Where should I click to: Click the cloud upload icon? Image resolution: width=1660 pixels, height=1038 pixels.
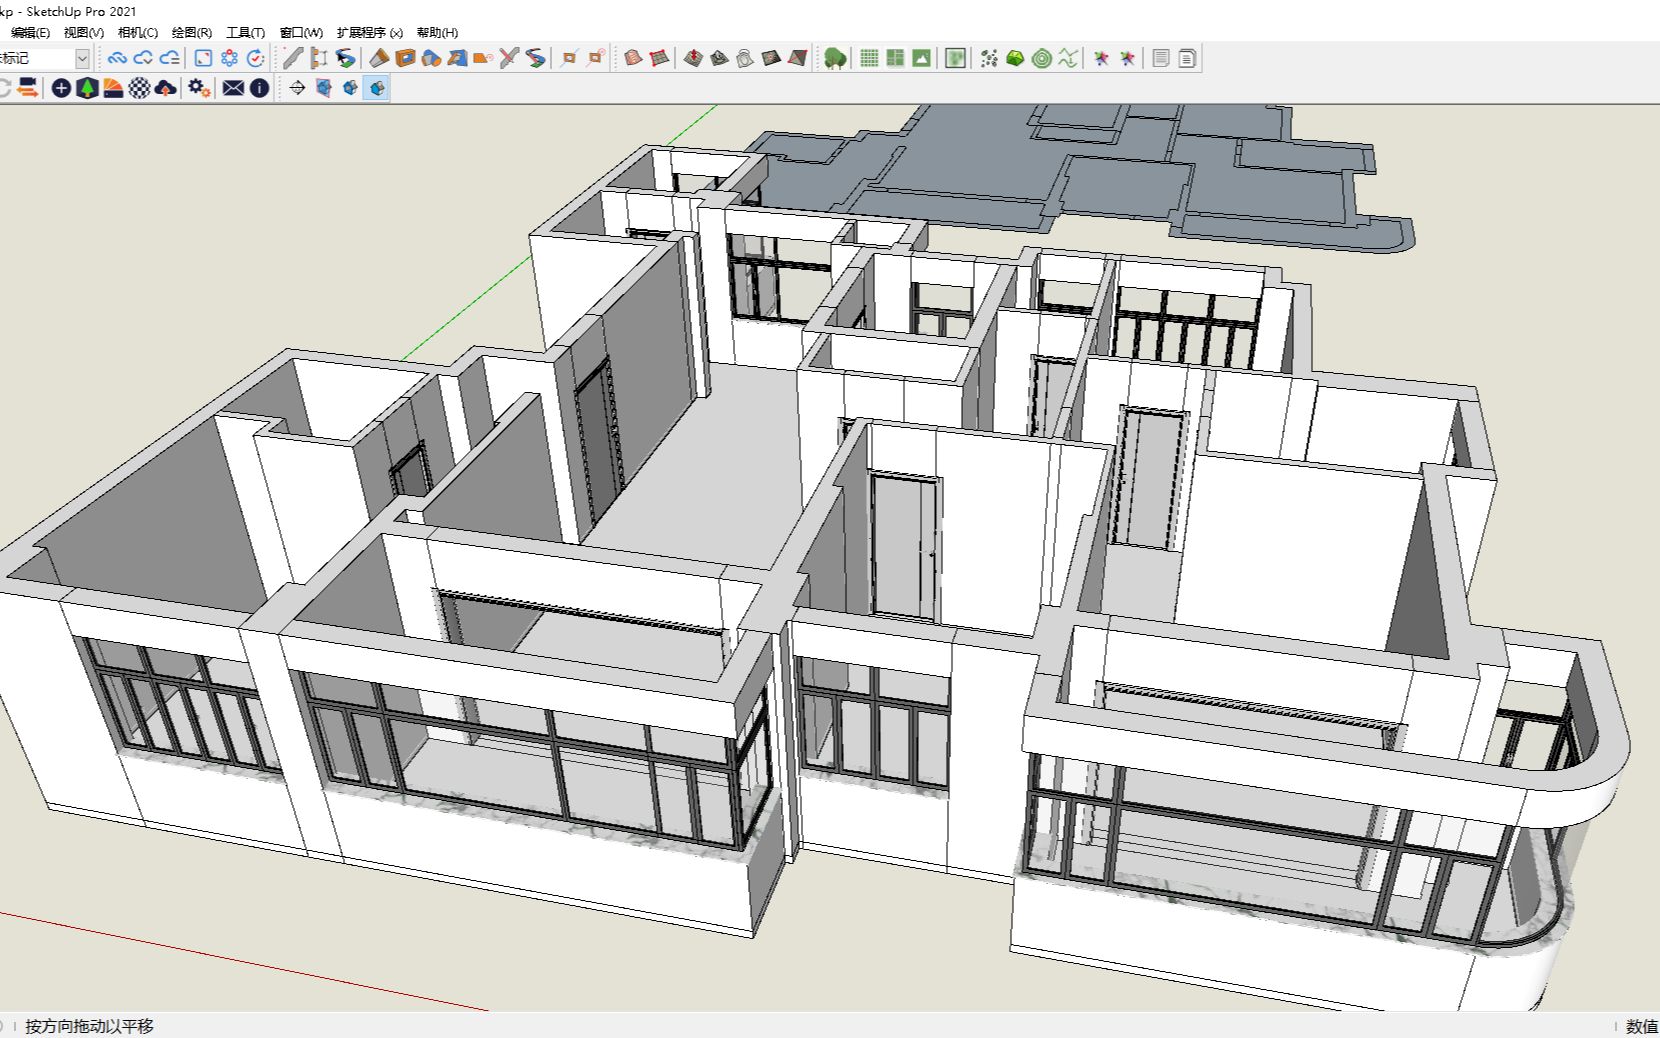(166, 88)
